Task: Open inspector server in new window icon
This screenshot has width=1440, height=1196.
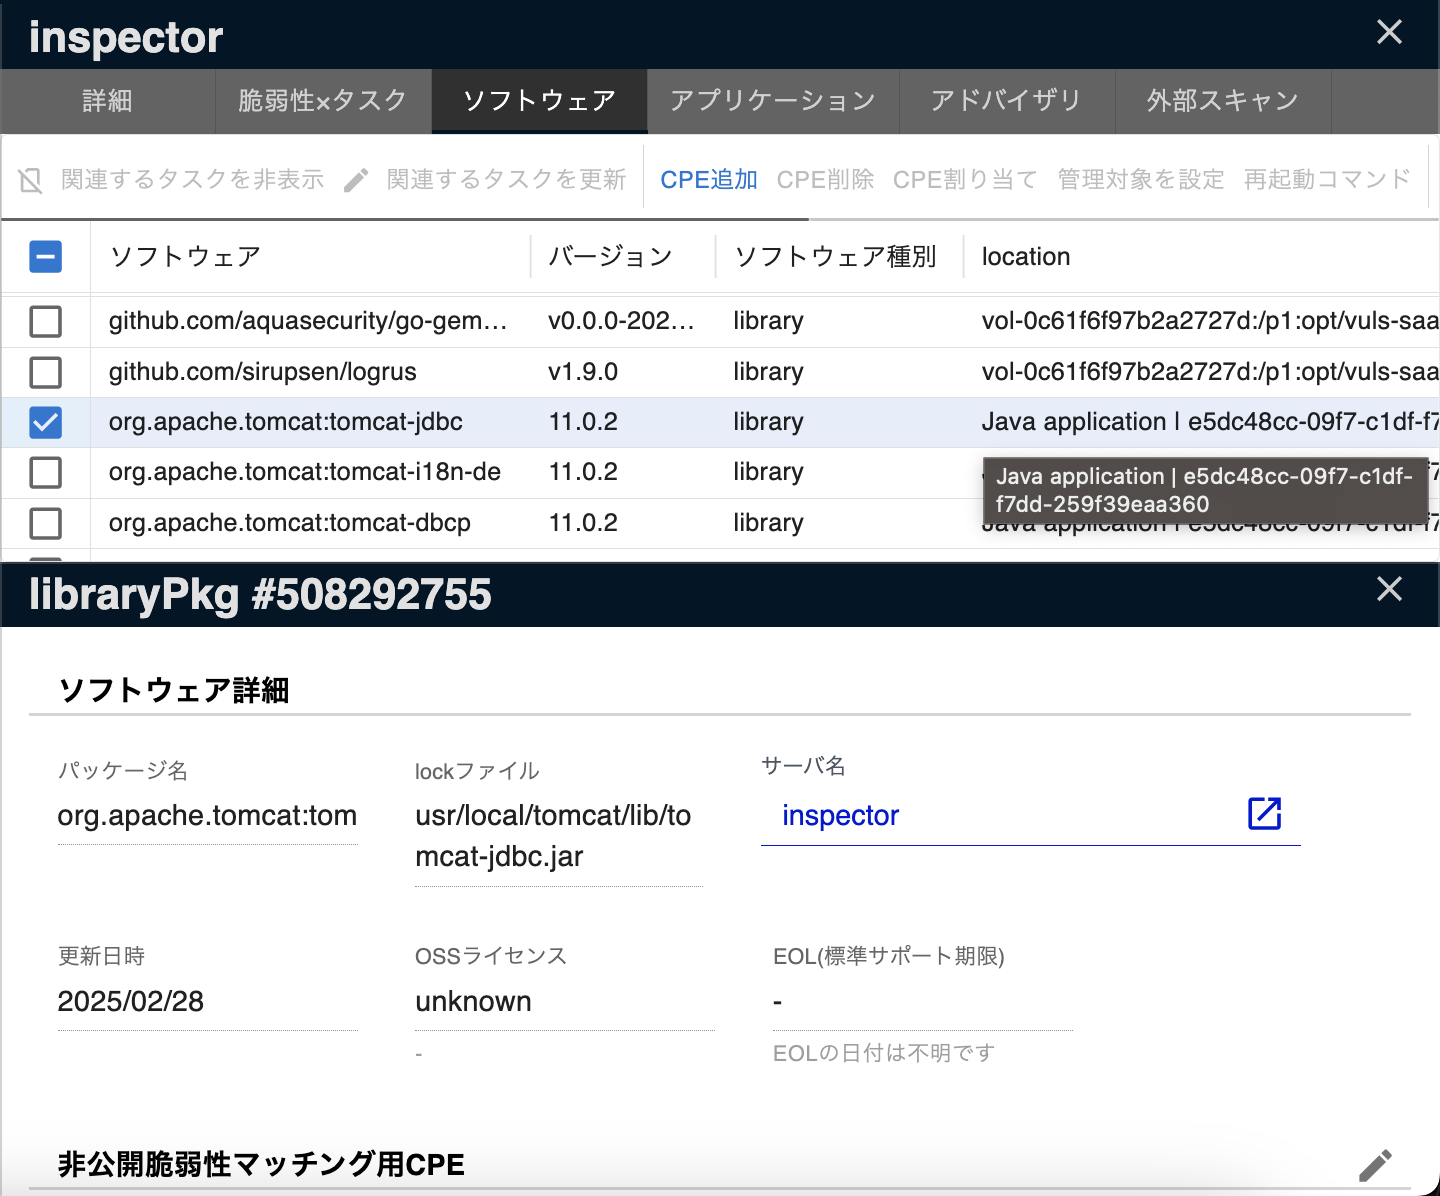Action: 1264,814
